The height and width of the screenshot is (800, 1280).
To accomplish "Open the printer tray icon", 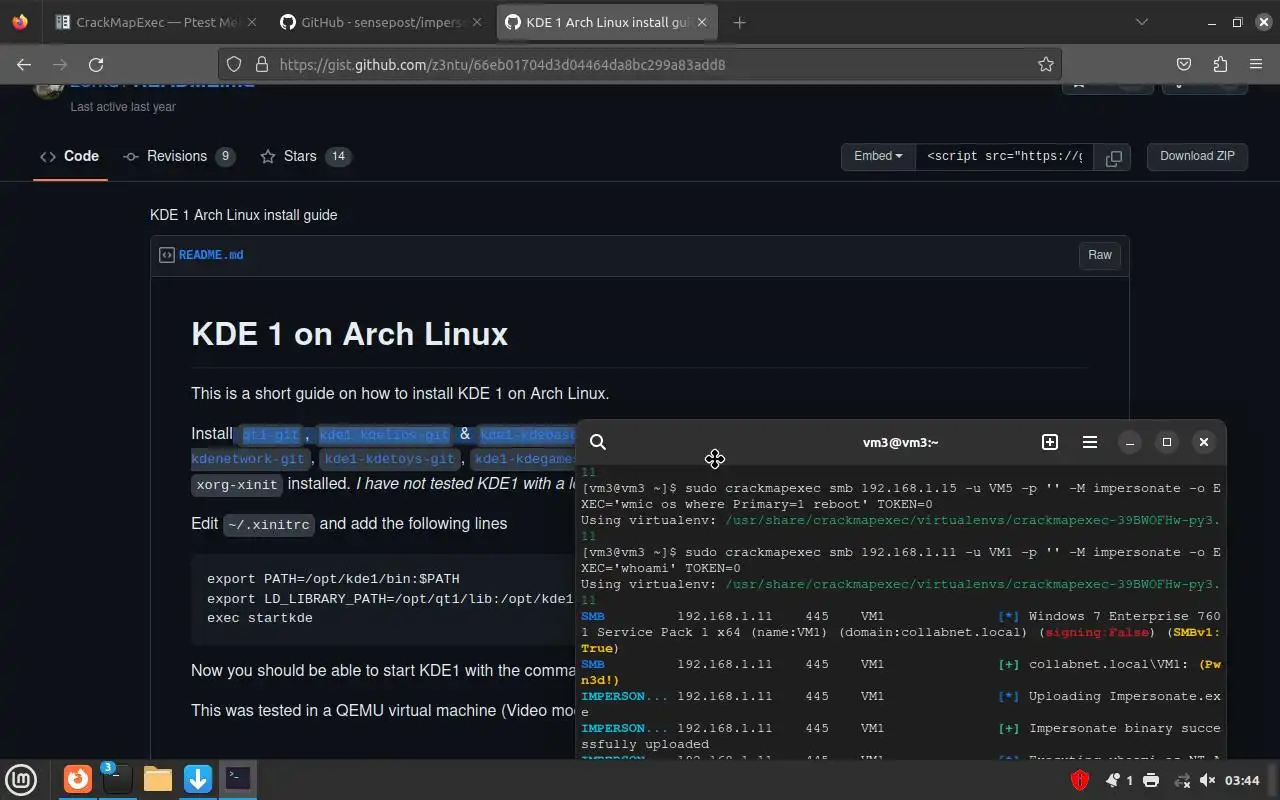I will [1151, 780].
